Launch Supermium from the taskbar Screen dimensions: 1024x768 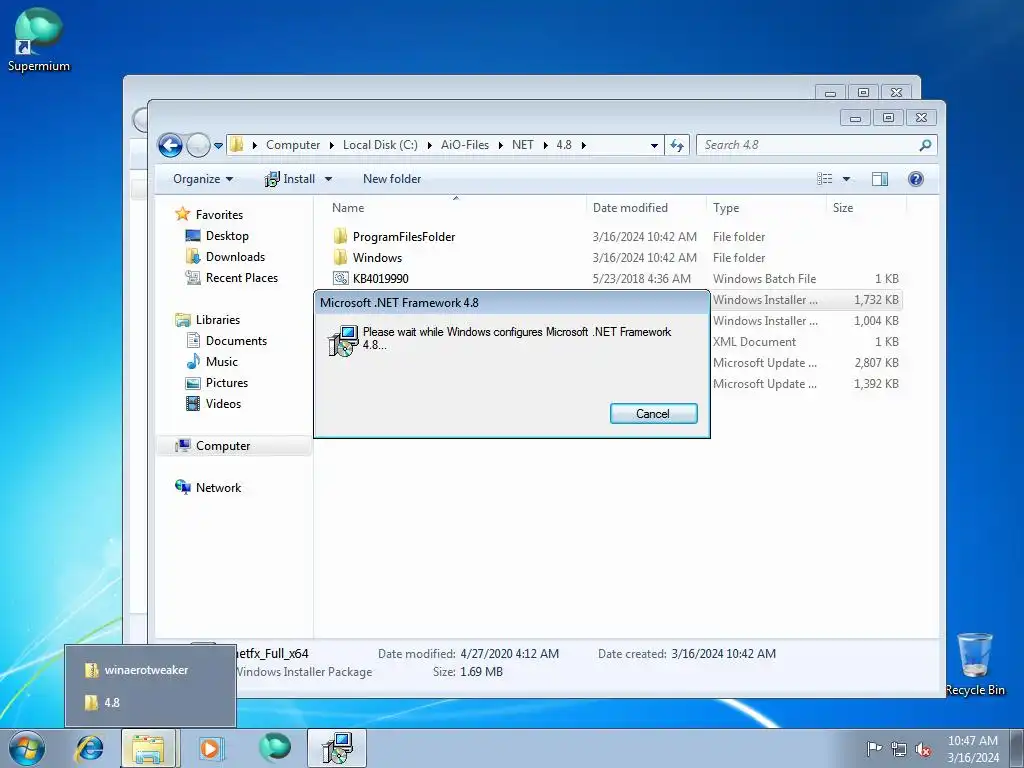(x=274, y=748)
